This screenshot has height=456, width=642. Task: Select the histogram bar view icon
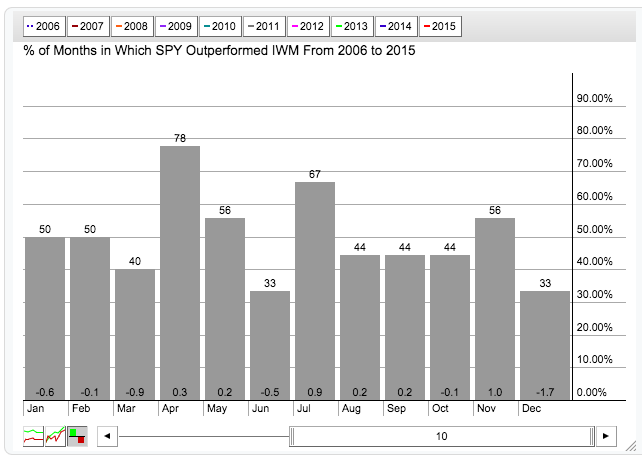click(77, 436)
